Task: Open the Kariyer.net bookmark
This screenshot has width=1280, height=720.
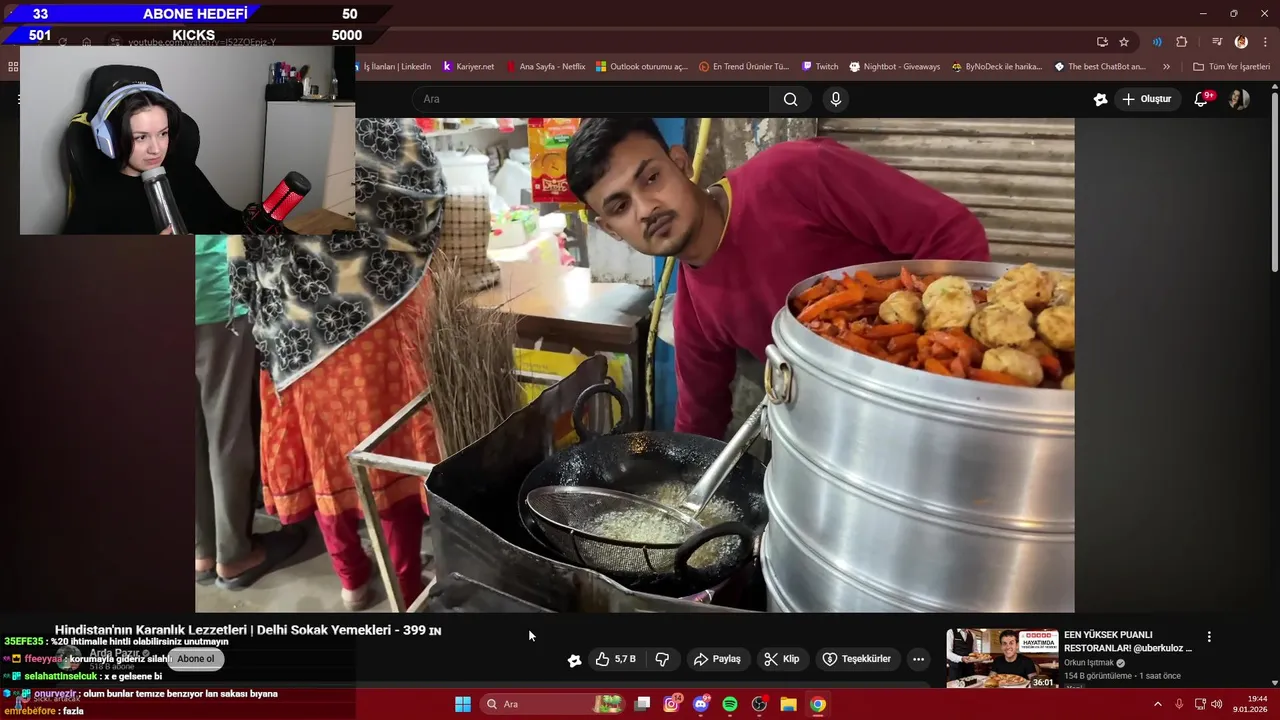Action: (468, 67)
